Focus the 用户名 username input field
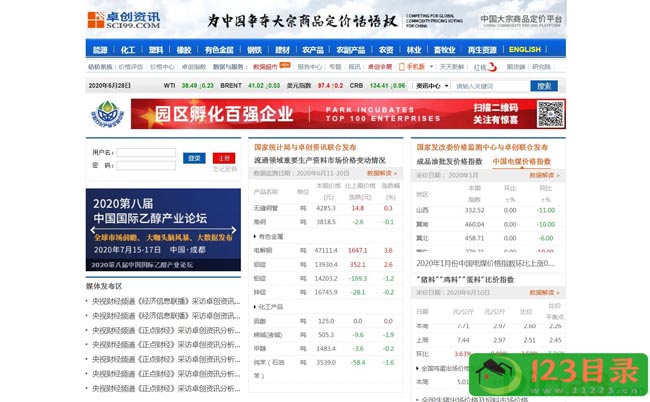This screenshot has width=650, height=402. (x=148, y=153)
